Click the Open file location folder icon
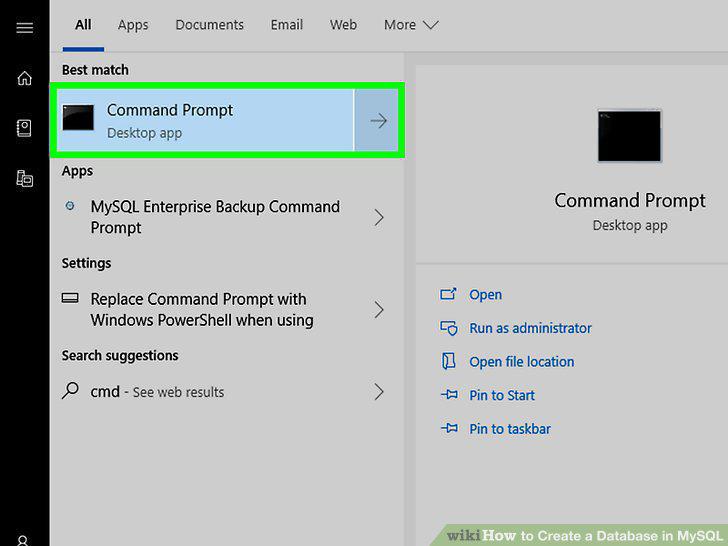This screenshot has width=728, height=546. click(448, 361)
